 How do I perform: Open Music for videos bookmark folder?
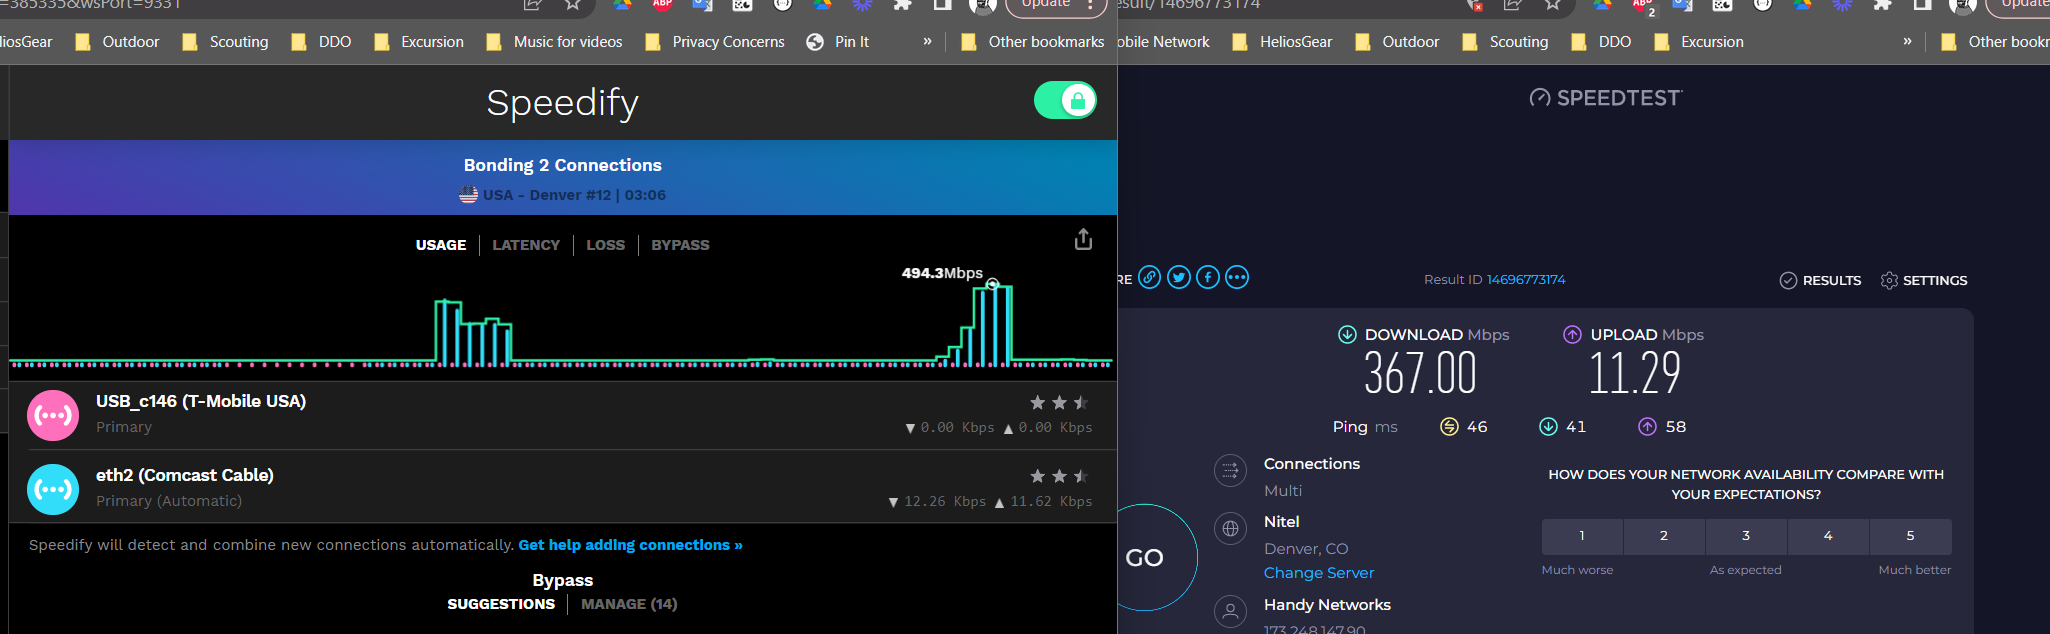[x=554, y=42]
